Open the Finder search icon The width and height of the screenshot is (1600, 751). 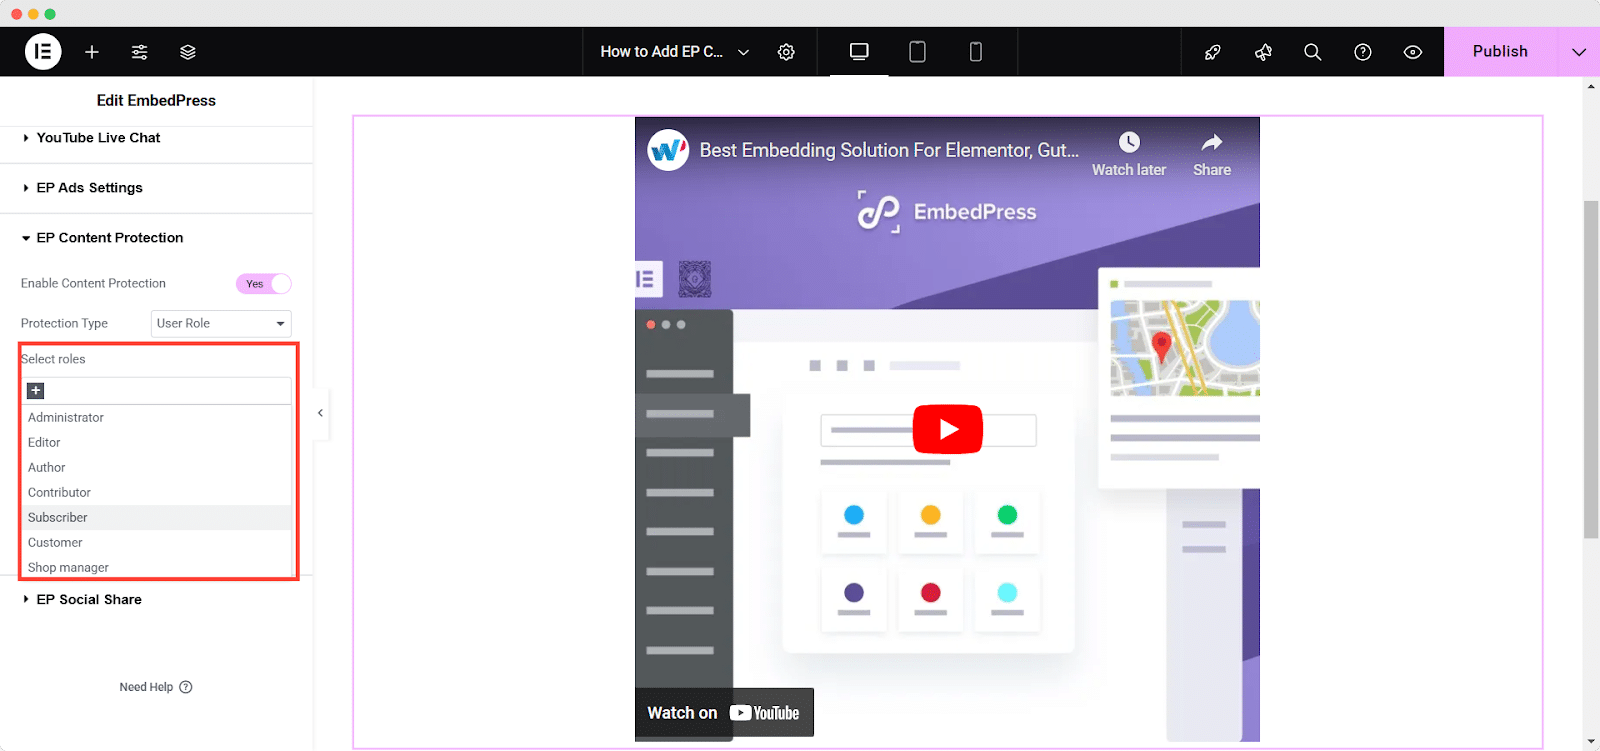(x=1313, y=52)
